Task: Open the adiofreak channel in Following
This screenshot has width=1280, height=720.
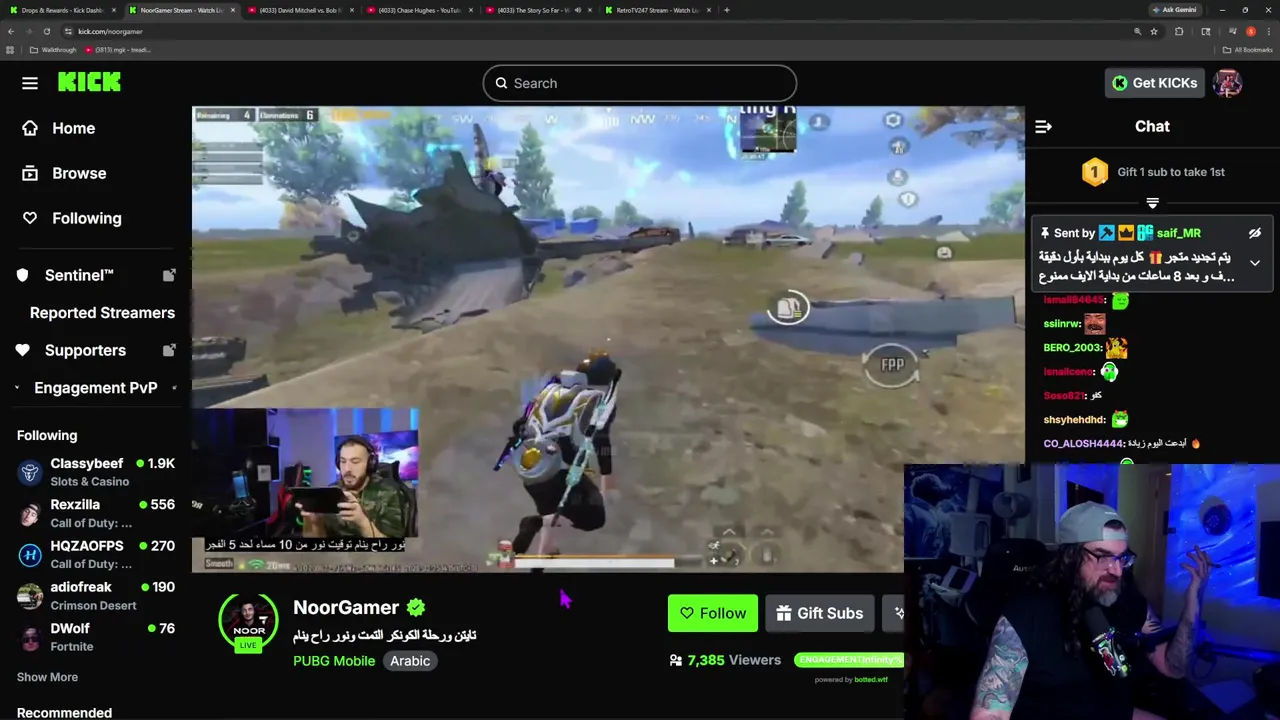Action: click(x=96, y=595)
